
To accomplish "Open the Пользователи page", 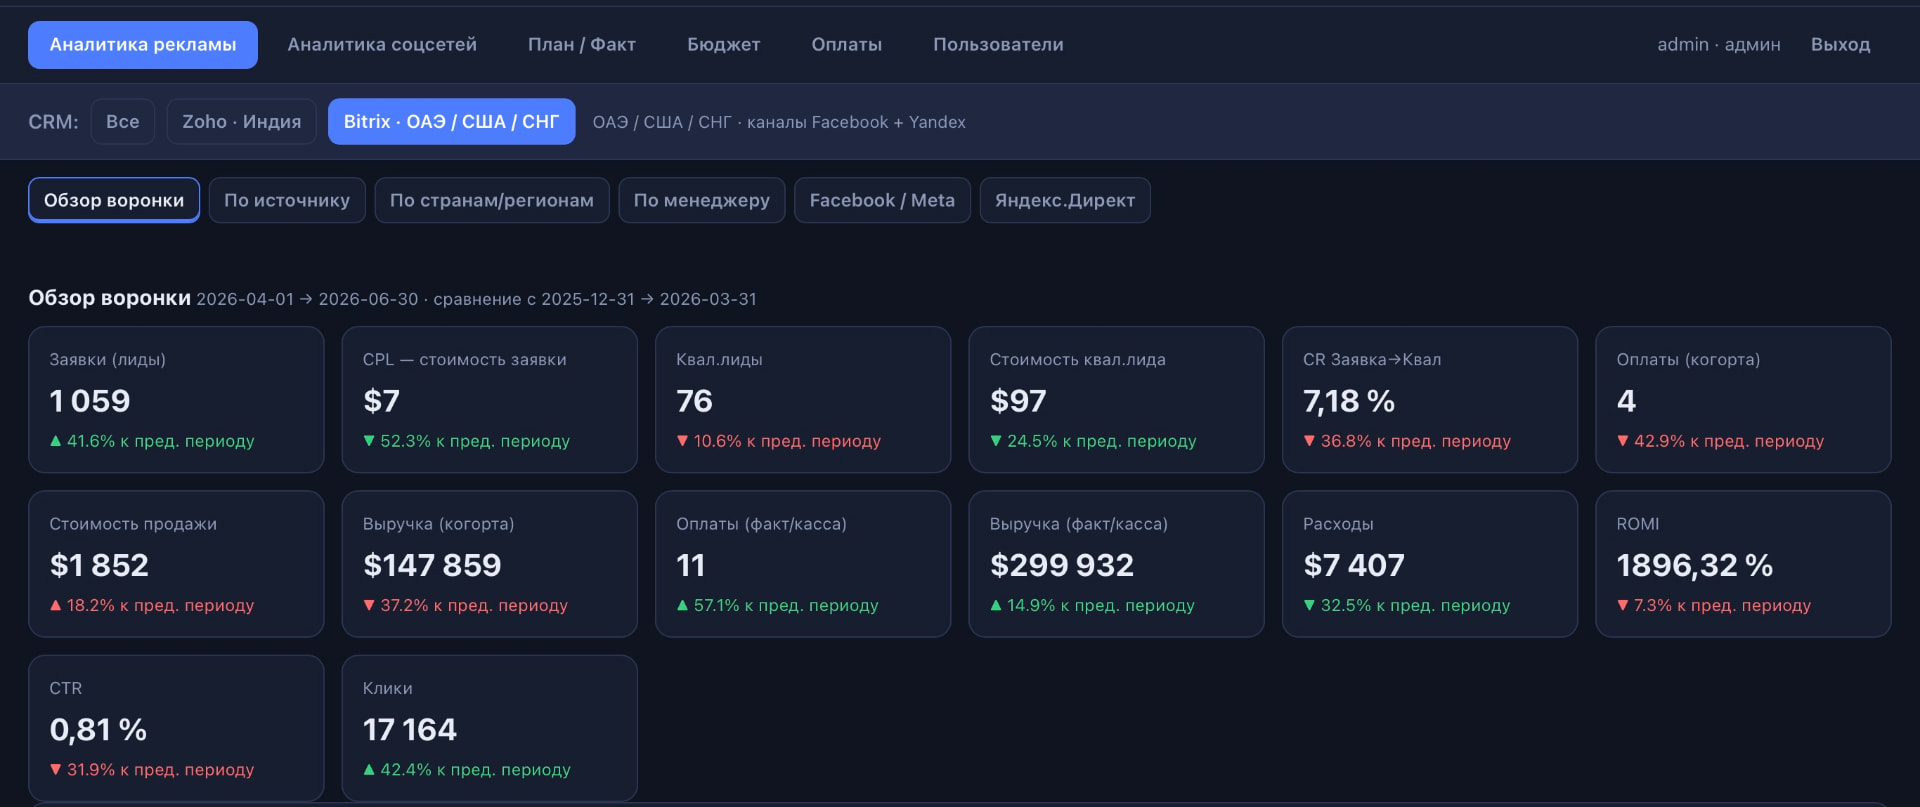I will click(x=998, y=45).
